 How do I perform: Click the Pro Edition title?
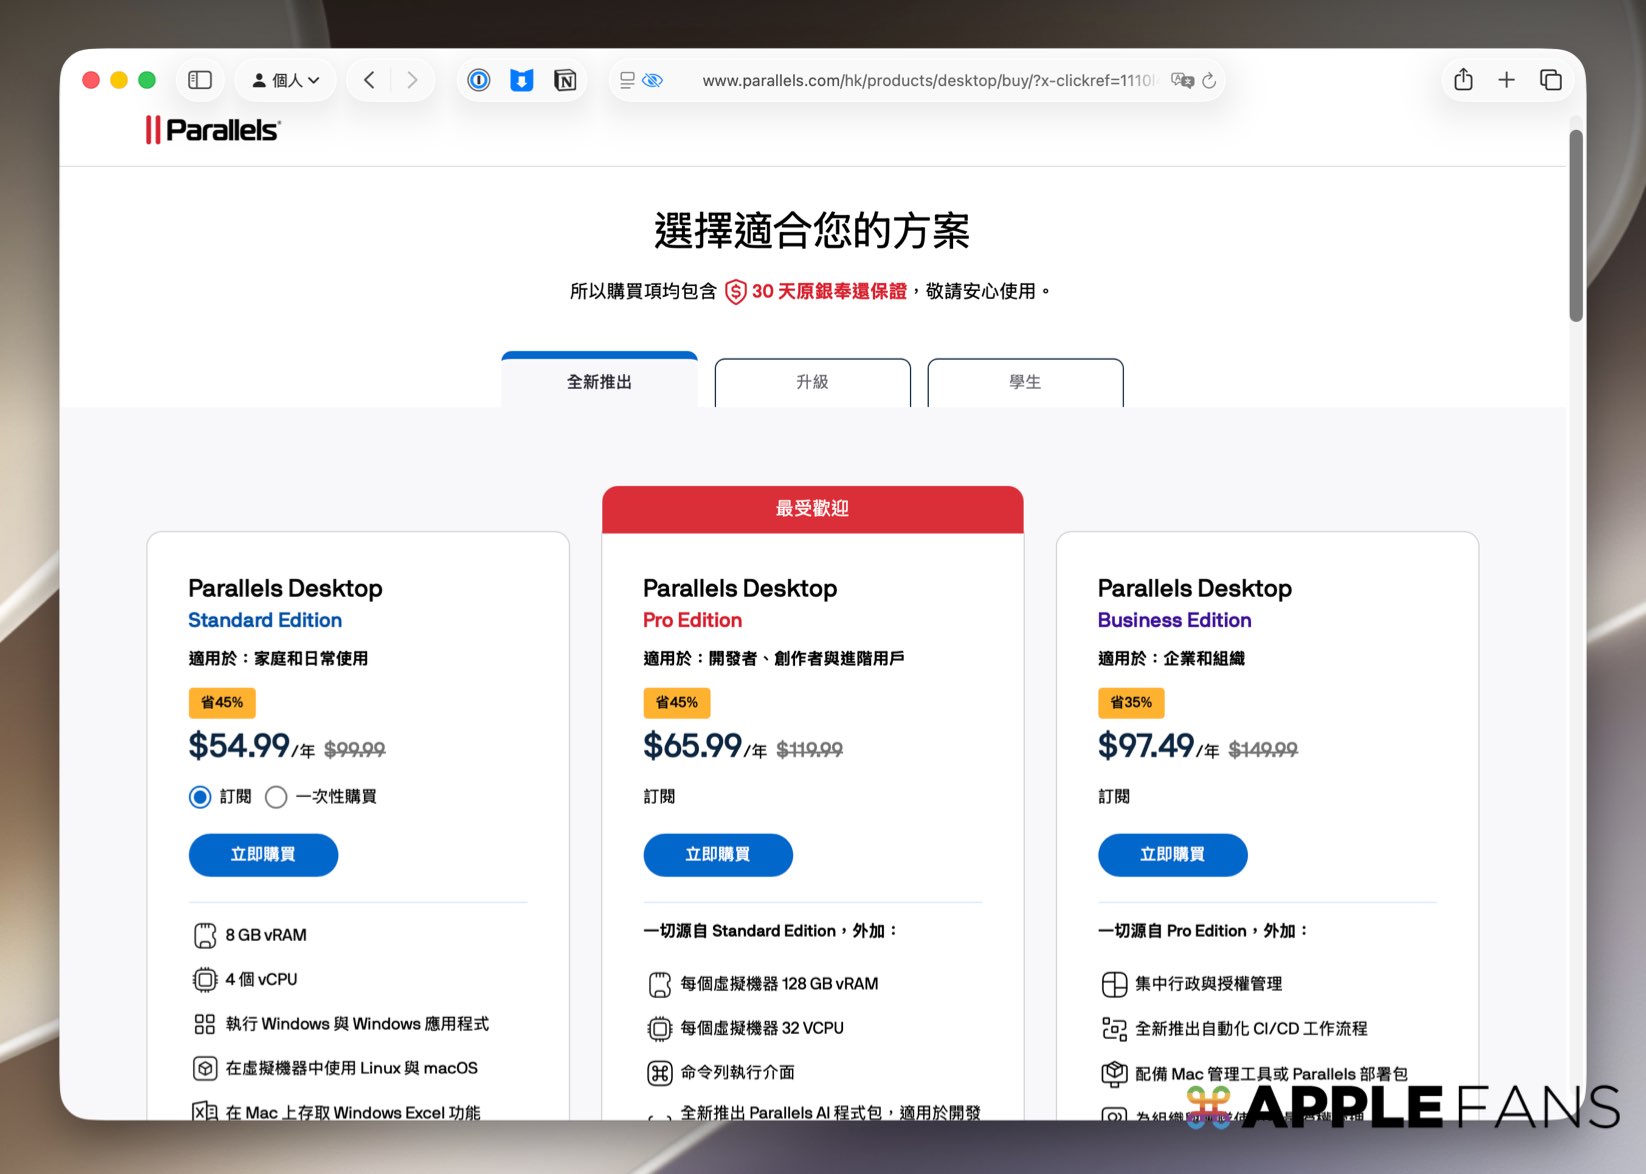point(692,620)
